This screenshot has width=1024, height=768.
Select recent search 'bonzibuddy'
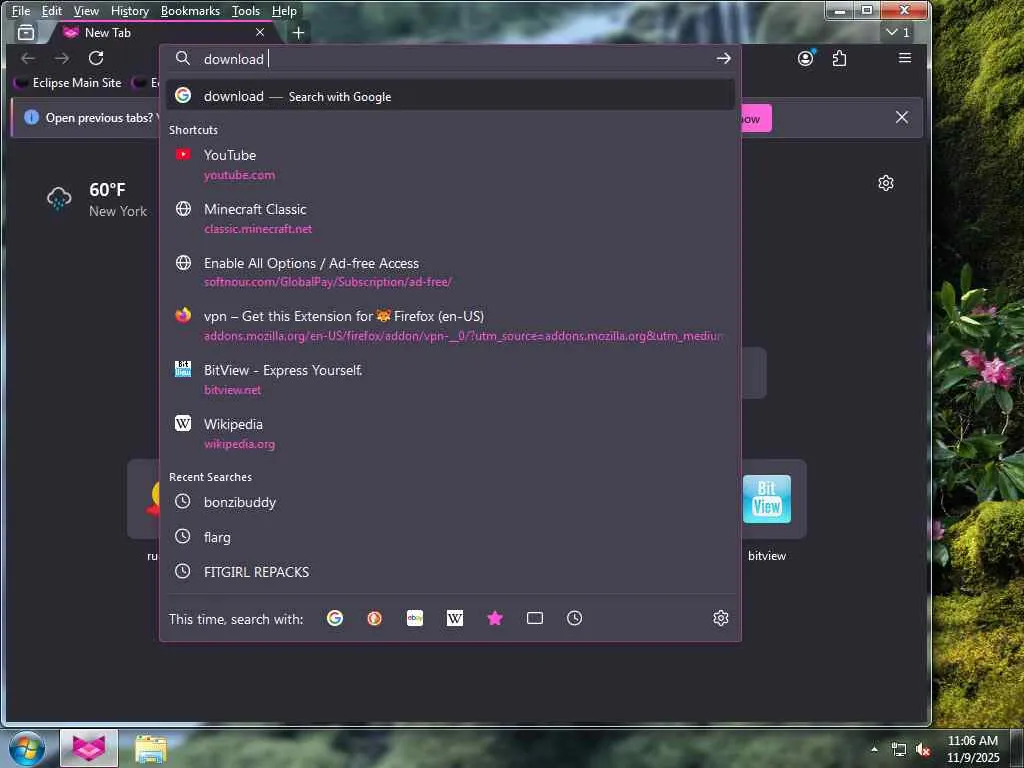450,502
